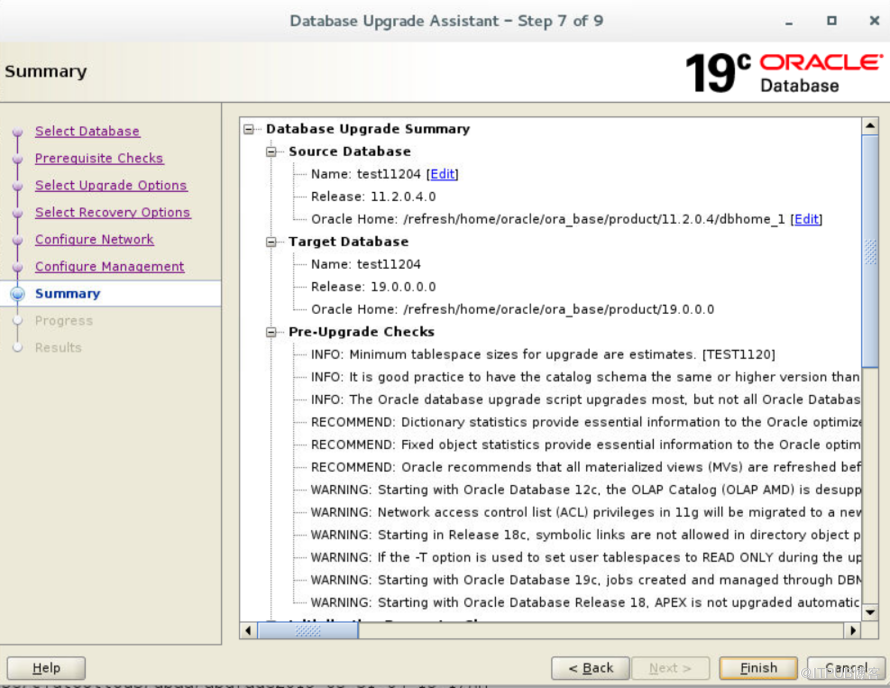
Task: Open the Configure Network step
Action: click(x=94, y=239)
